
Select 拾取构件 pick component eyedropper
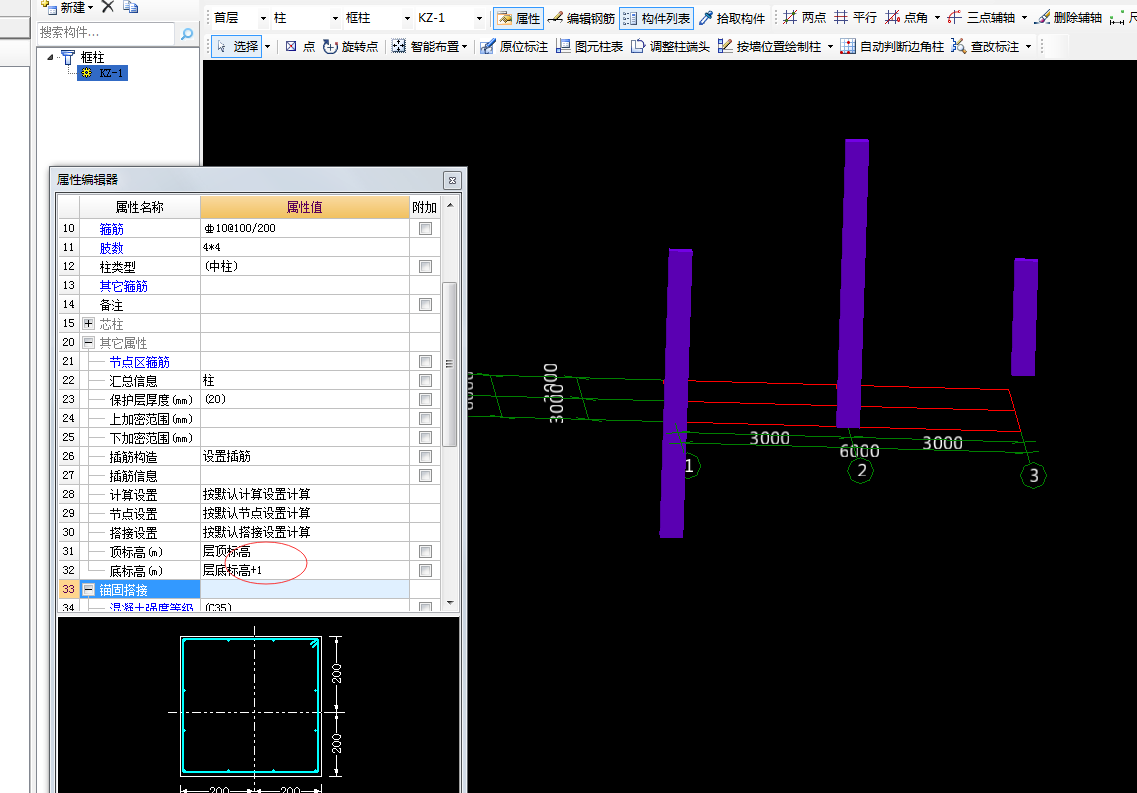(732, 18)
